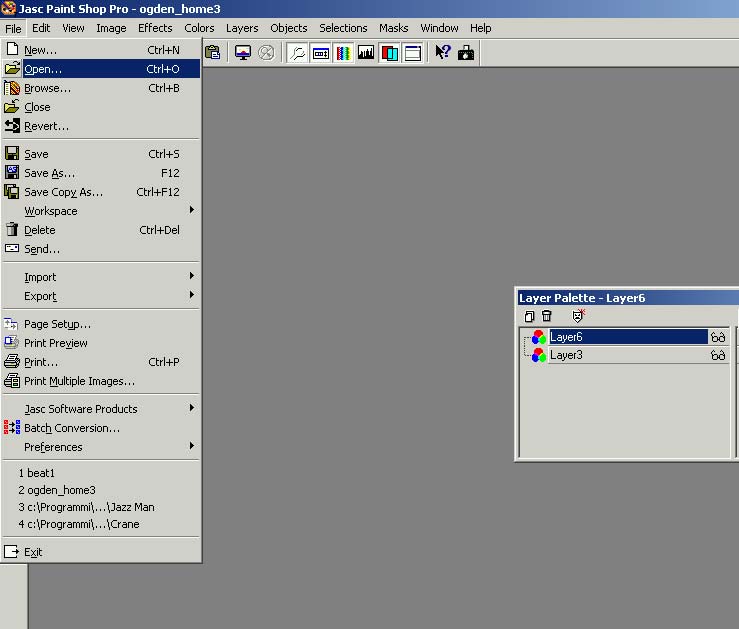This screenshot has width=739, height=629.
Task: Click the Start Capture camera icon
Action: pos(466,52)
